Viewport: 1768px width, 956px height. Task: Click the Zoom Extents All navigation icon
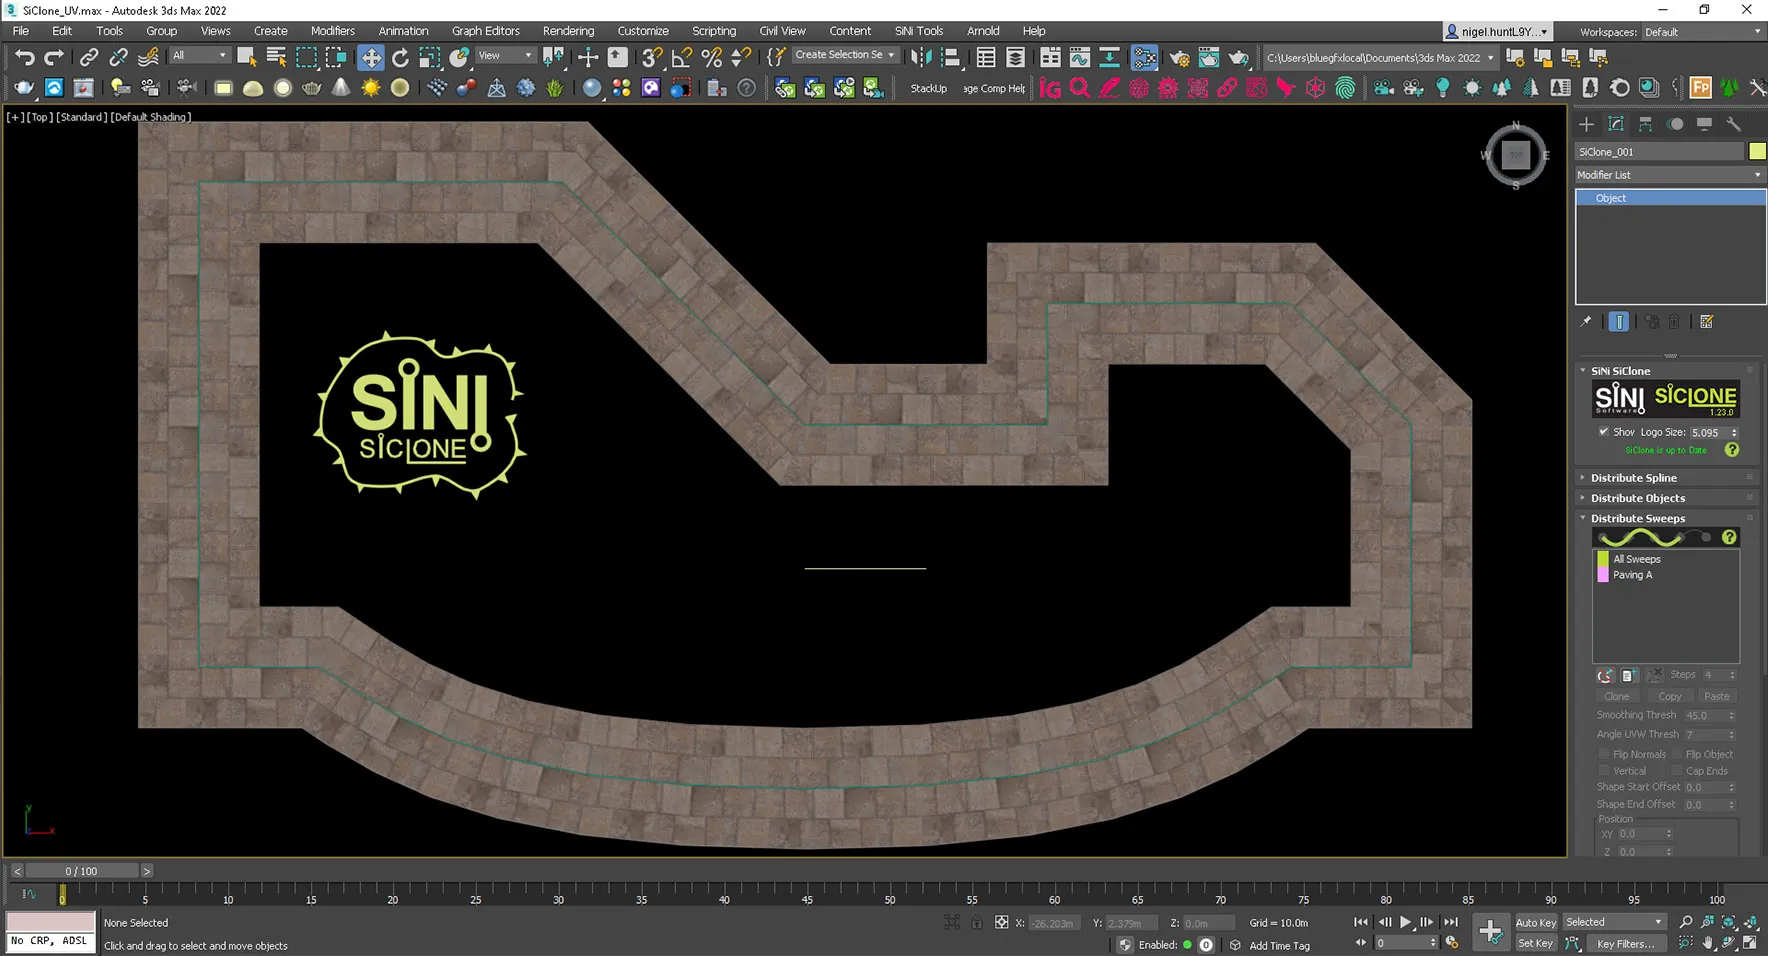[x=1751, y=922]
